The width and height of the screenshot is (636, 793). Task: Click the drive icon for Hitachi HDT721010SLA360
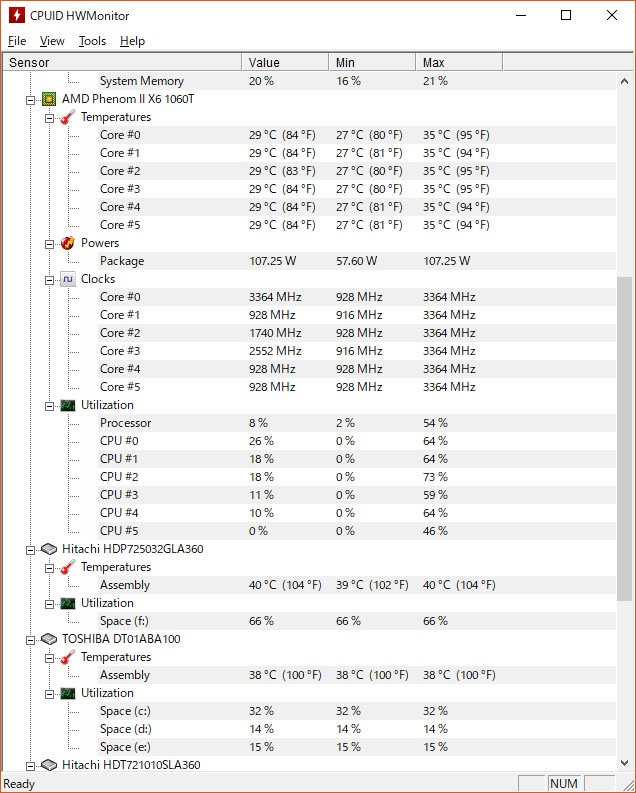click(49, 765)
